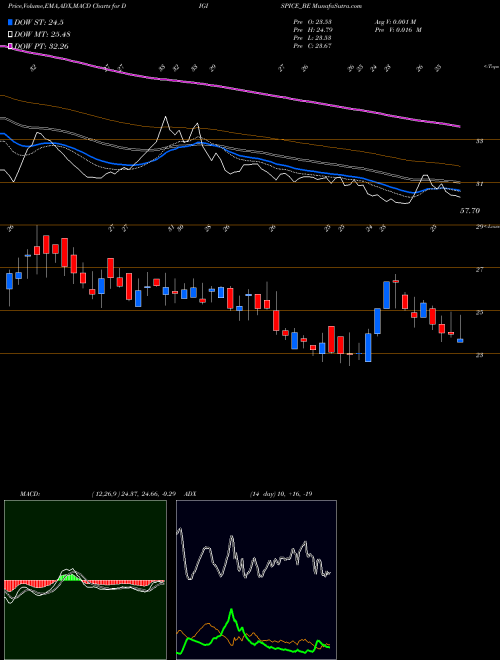Image resolution: width=500 pixels, height=660 pixels.
Task: Click the MACD '(12,26,9) 24.37, 24.66, -0.29' values
Action: click(136, 494)
